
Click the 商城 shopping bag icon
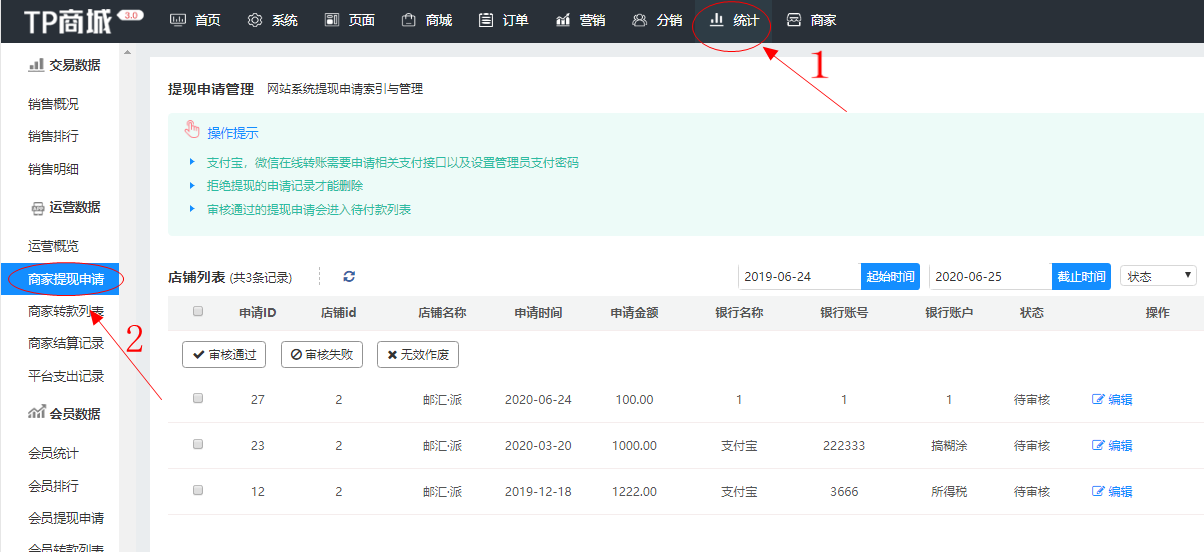[x=408, y=20]
